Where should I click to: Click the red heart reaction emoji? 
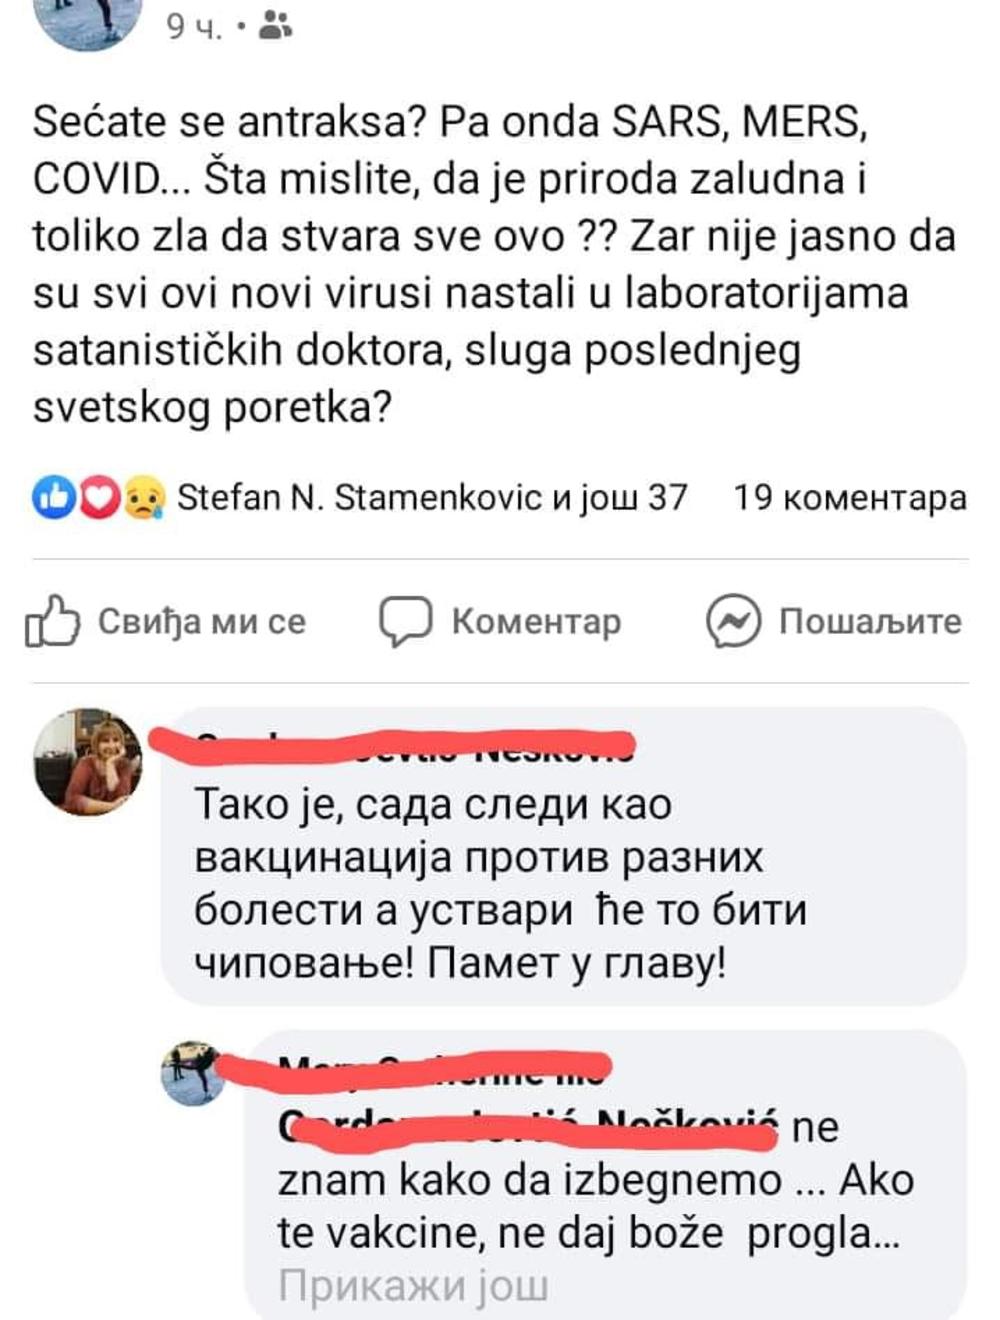[99, 497]
